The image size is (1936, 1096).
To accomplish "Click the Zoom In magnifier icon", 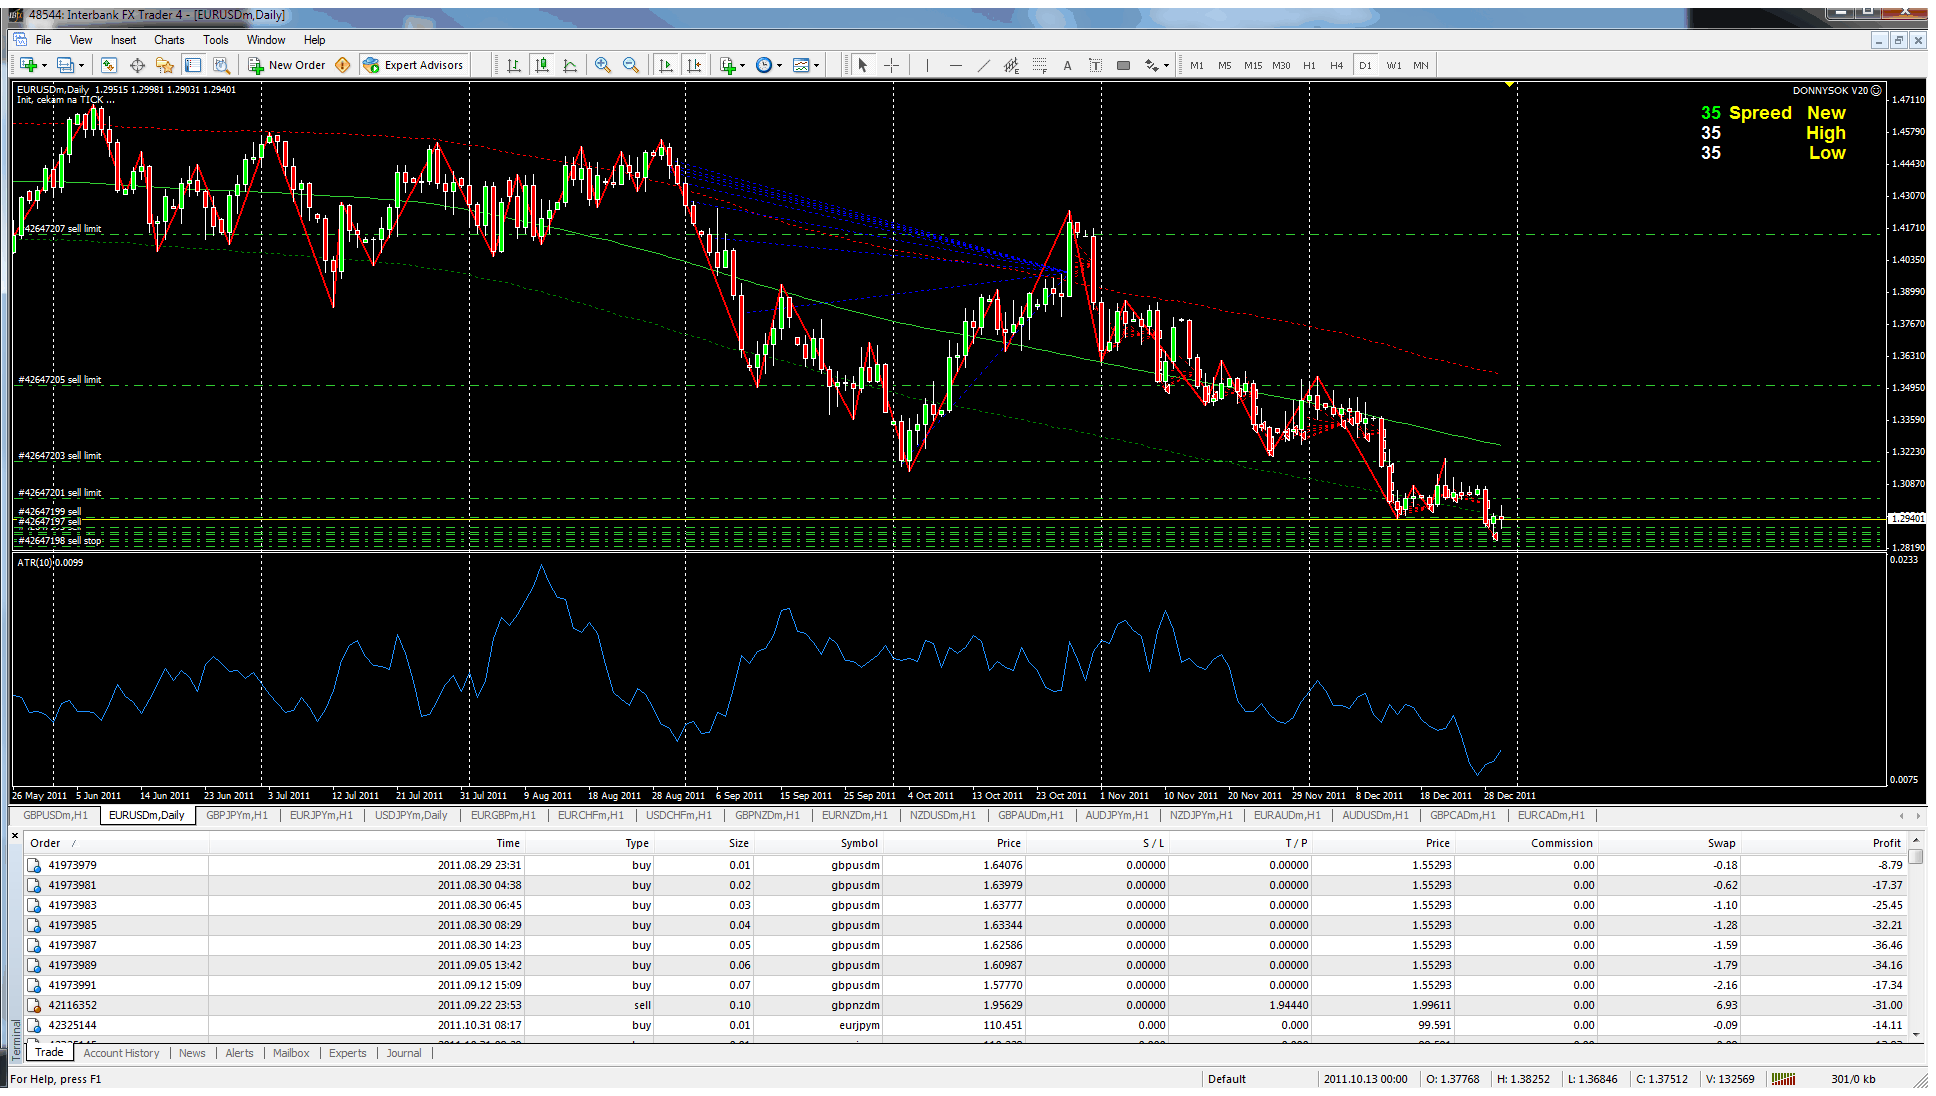I will tap(603, 65).
